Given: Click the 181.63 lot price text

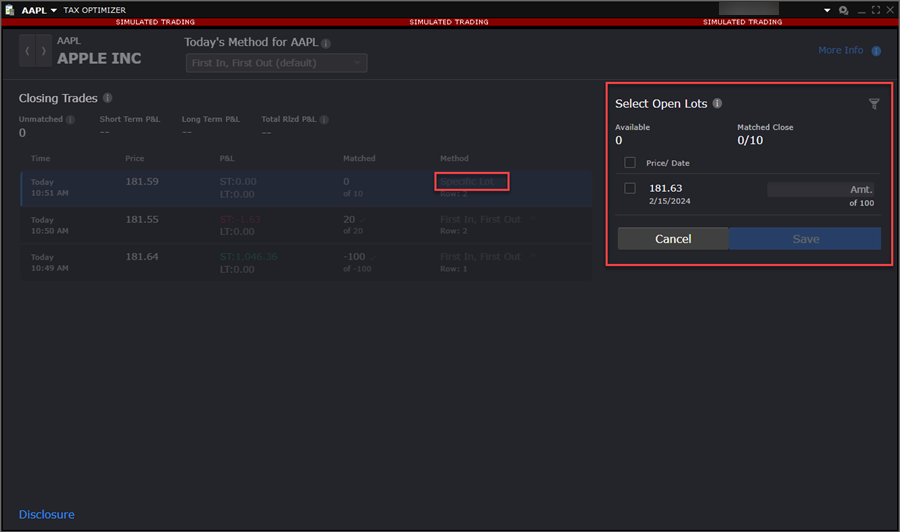Looking at the screenshot, I should 665,188.
